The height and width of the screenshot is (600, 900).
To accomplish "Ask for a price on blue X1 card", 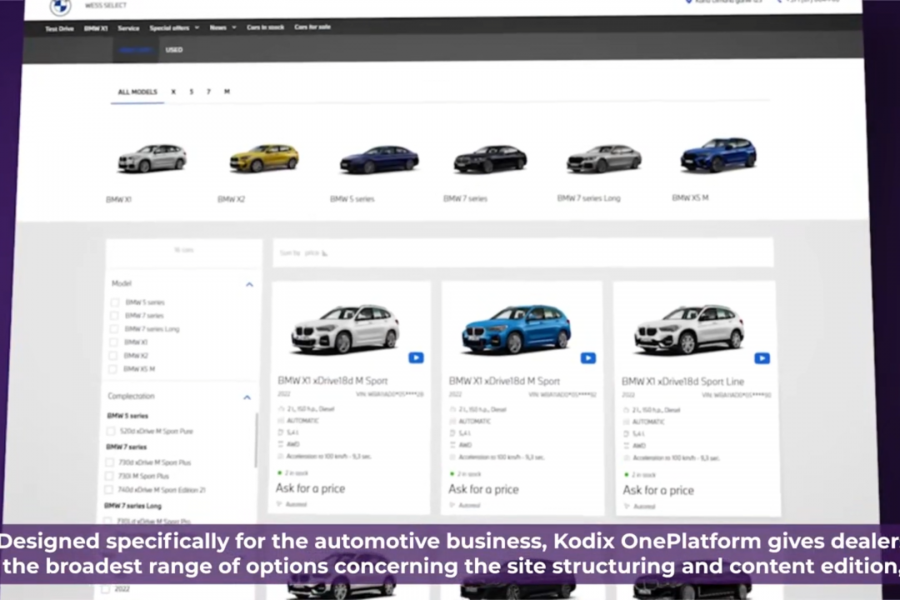I will (x=483, y=490).
